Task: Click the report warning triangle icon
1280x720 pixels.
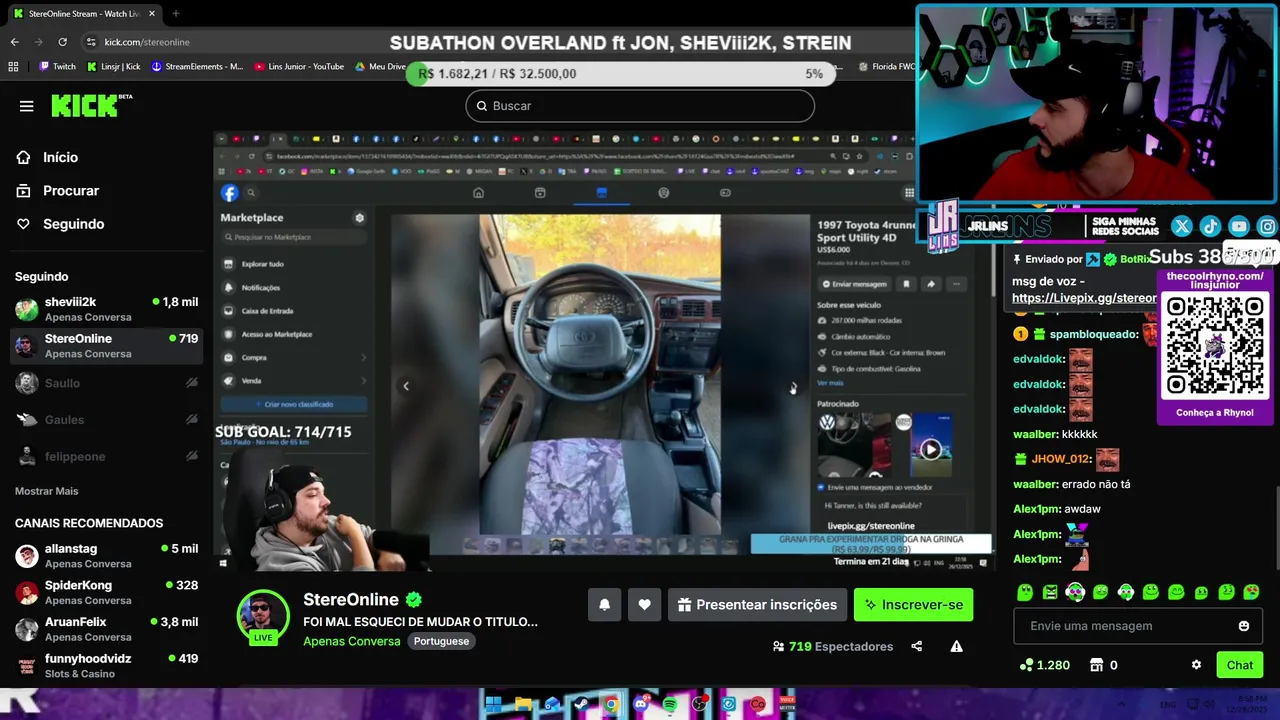Action: coord(956,646)
